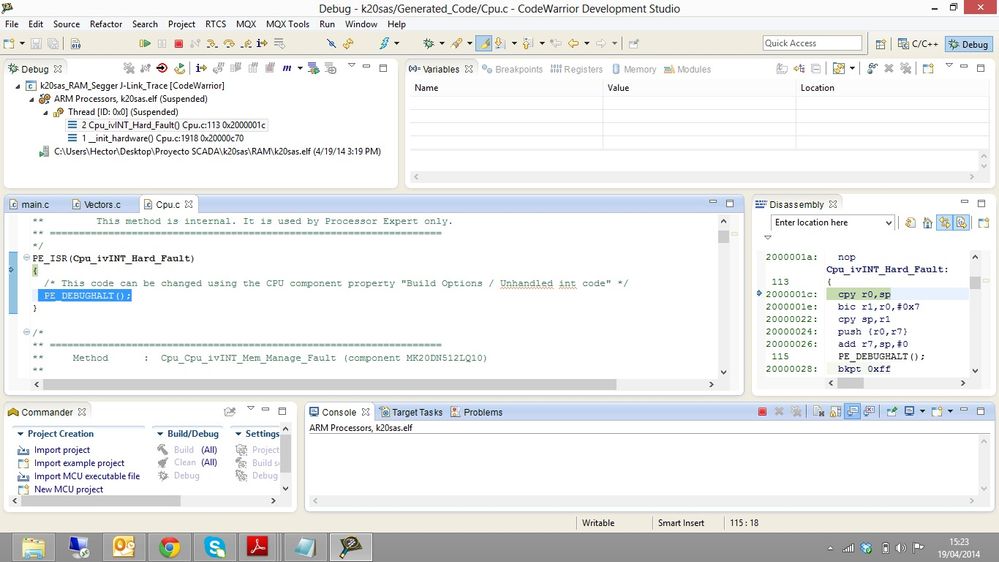Image resolution: width=999 pixels, height=562 pixels.
Task: Click the Use Step Filters toolbar icon
Action: pyautogui.click(x=278, y=43)
